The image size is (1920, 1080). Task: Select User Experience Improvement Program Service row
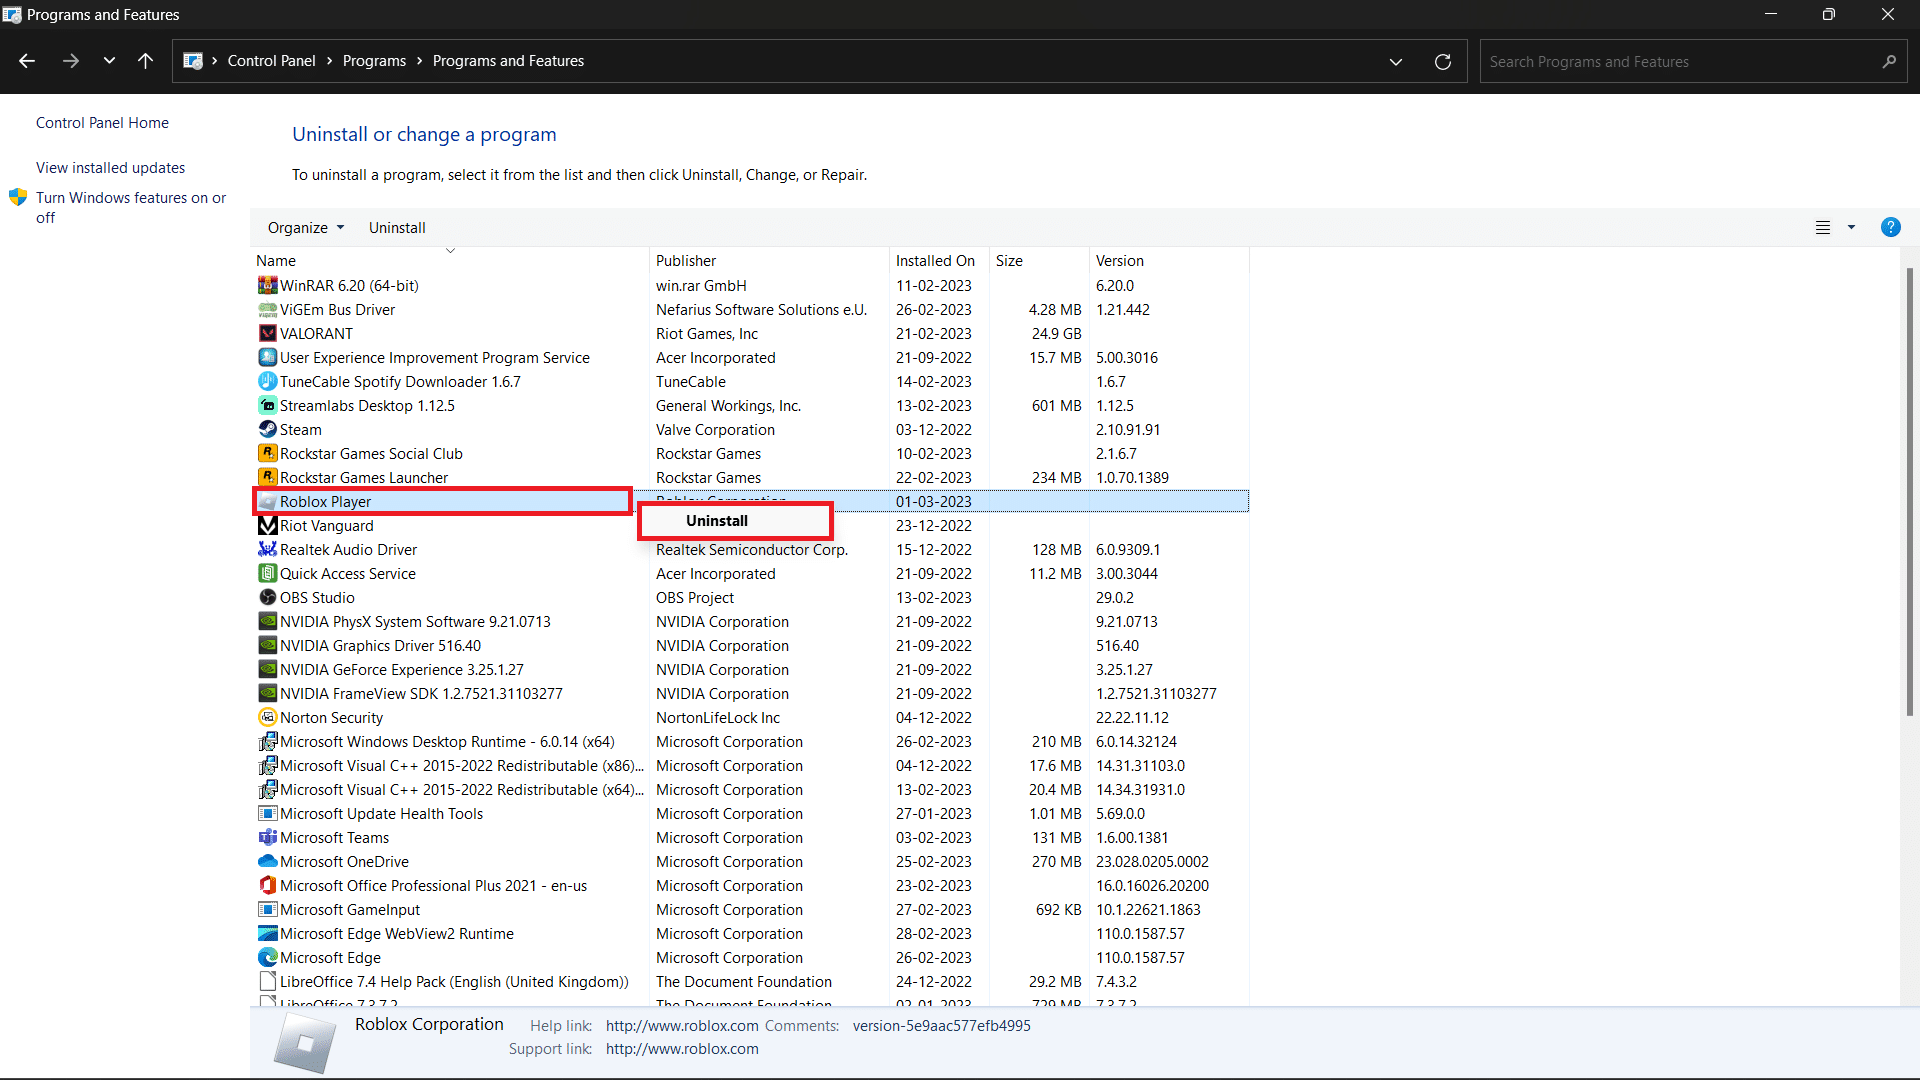(751, 358)
